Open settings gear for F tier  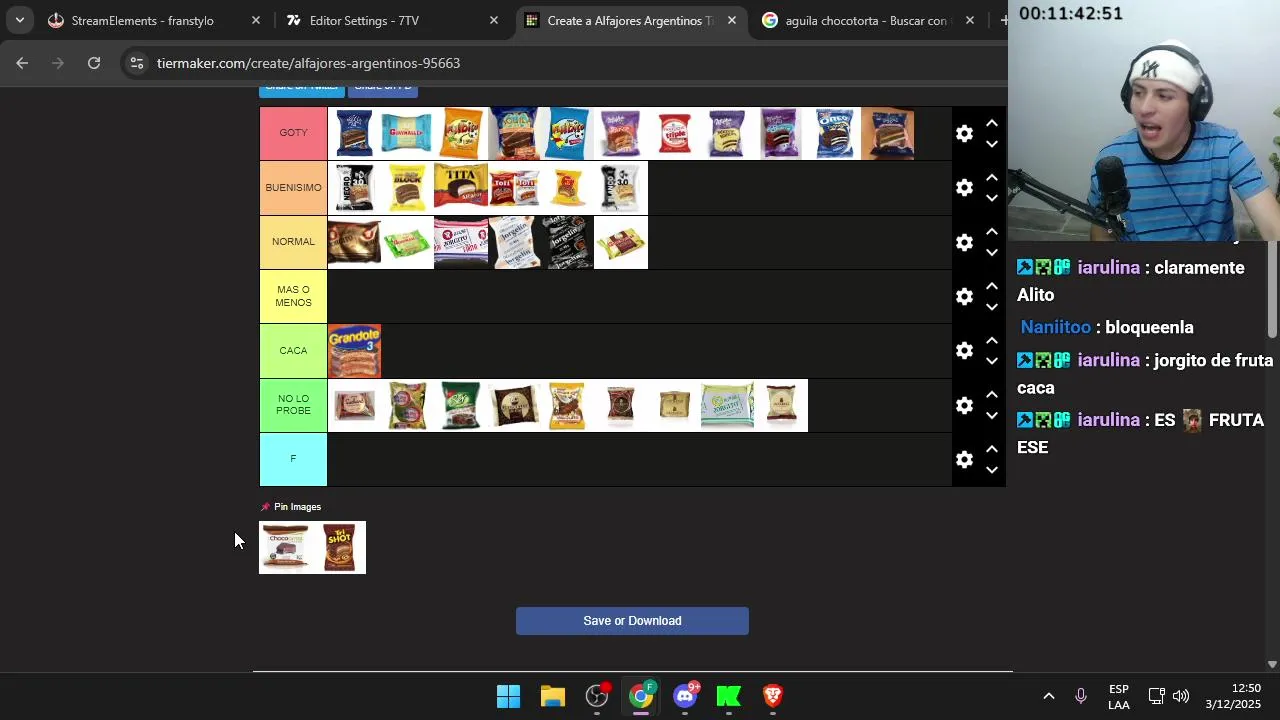coord(964,459)
